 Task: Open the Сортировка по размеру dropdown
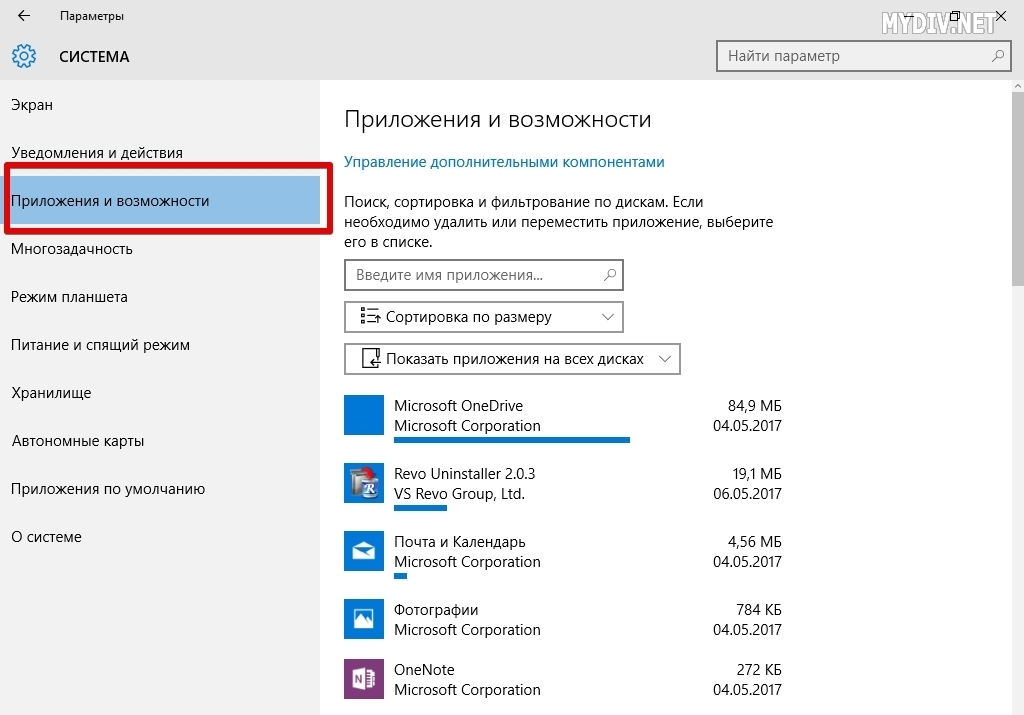point(483,317)
